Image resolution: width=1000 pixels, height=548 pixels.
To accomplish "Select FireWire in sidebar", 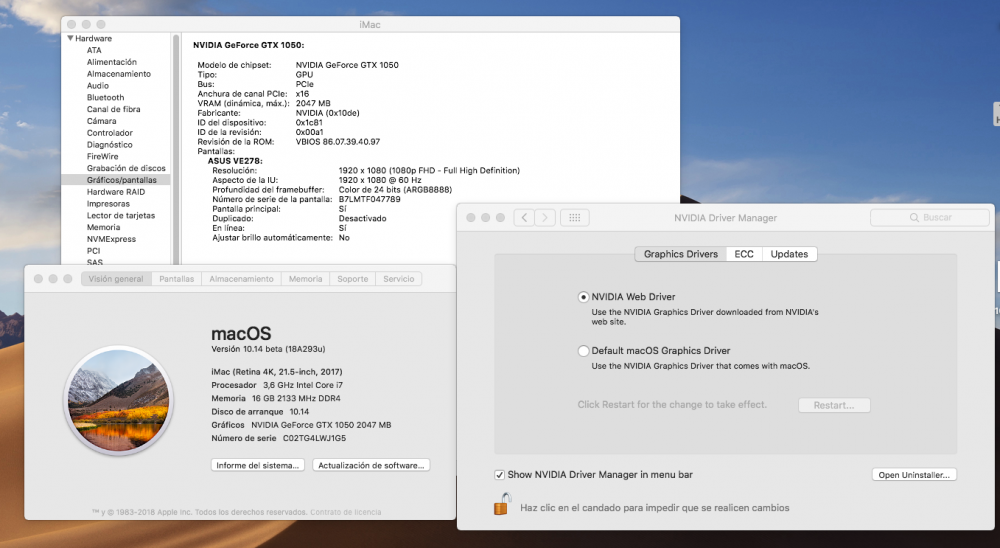I will click(x=103, y=156).
